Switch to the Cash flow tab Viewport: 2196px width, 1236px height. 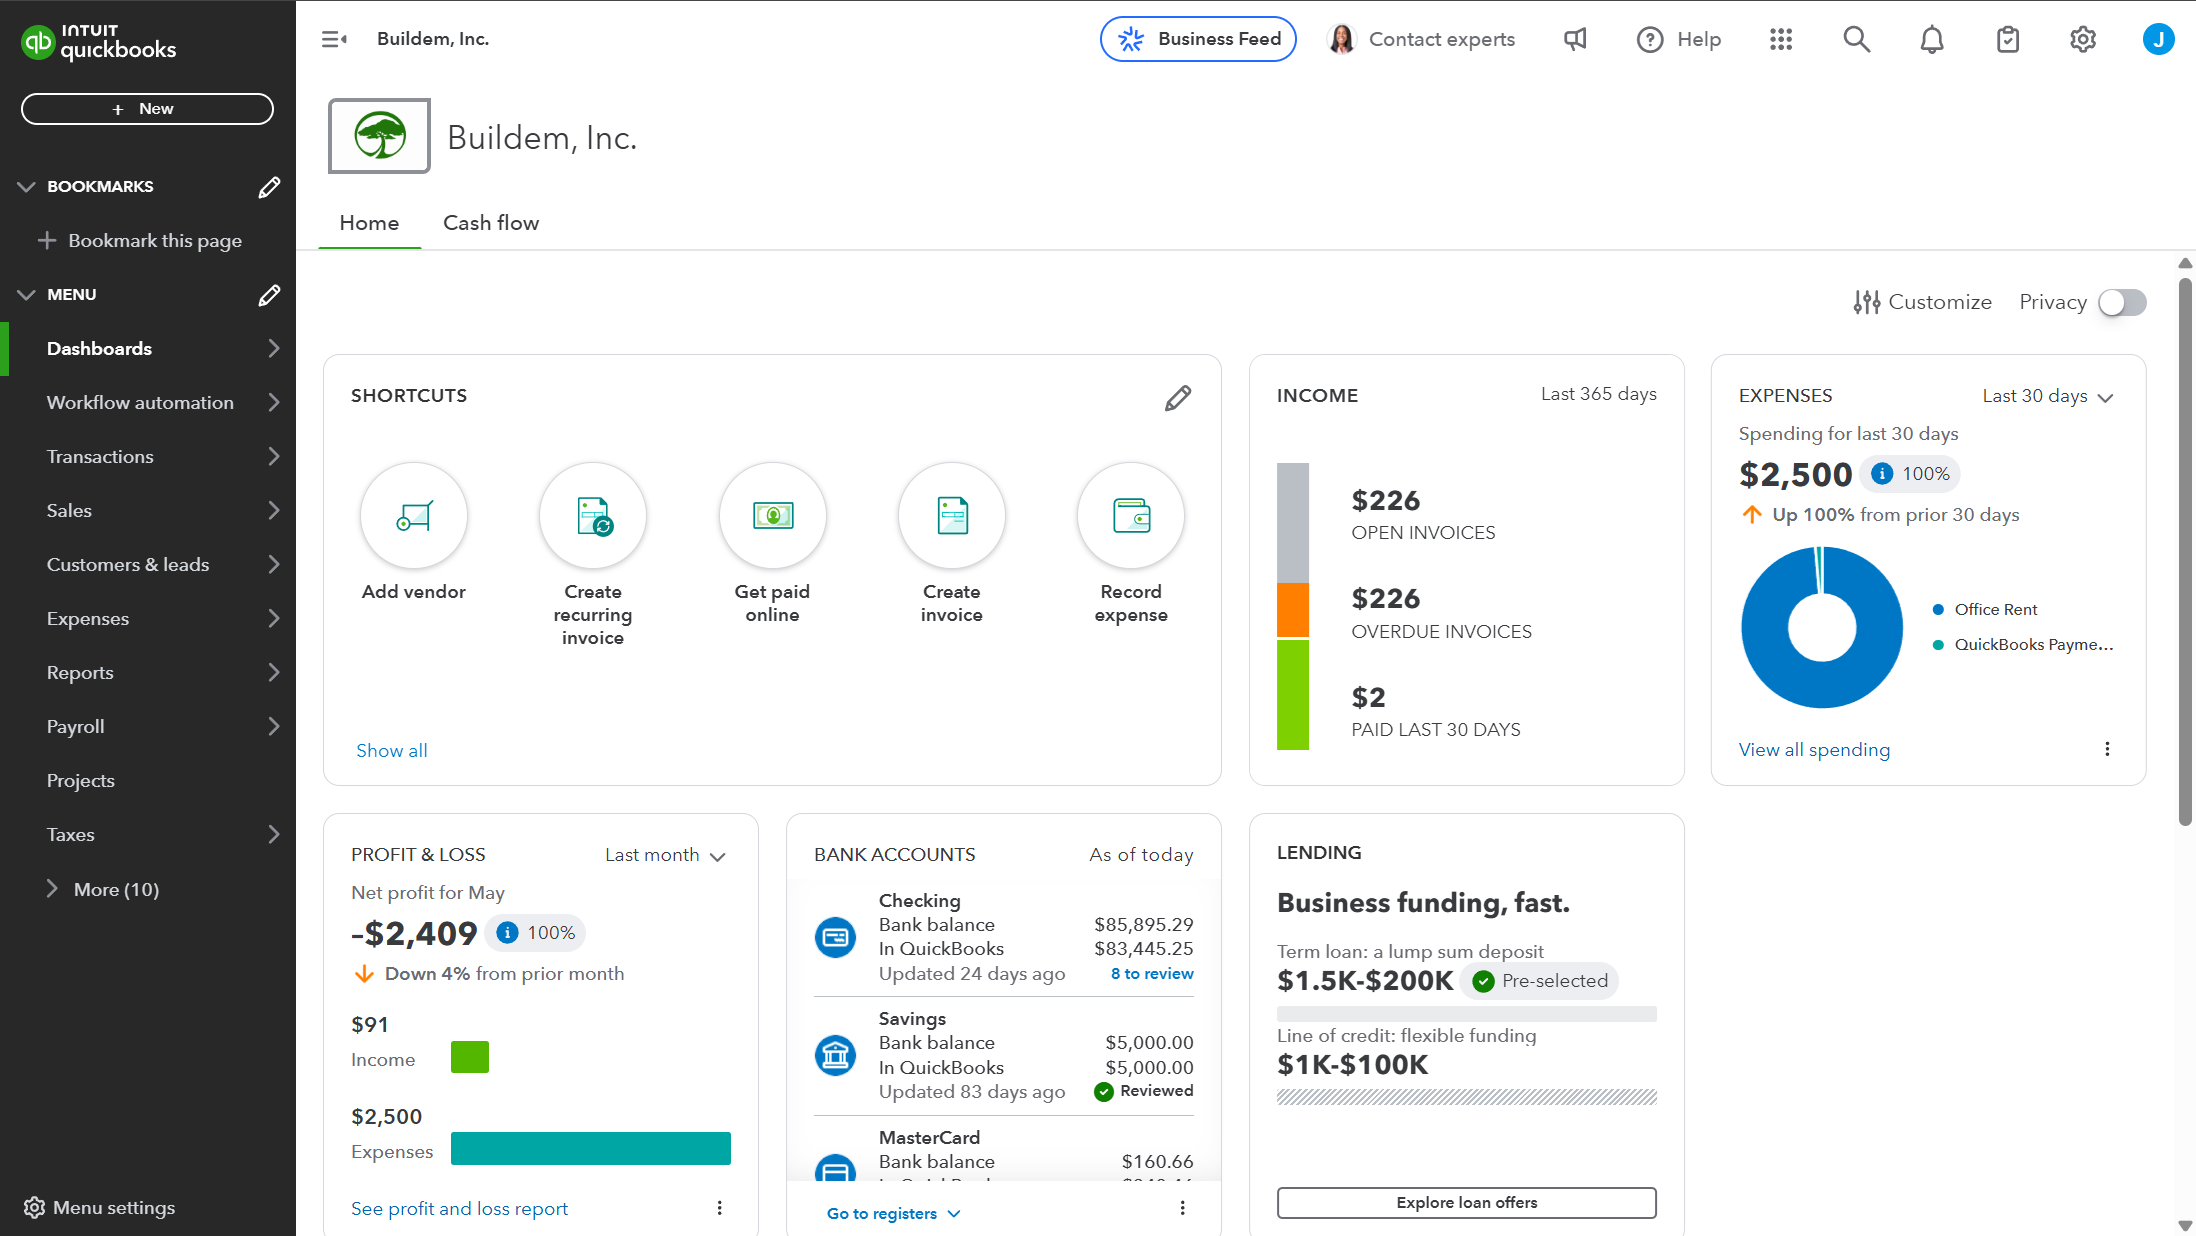[491, 222]
